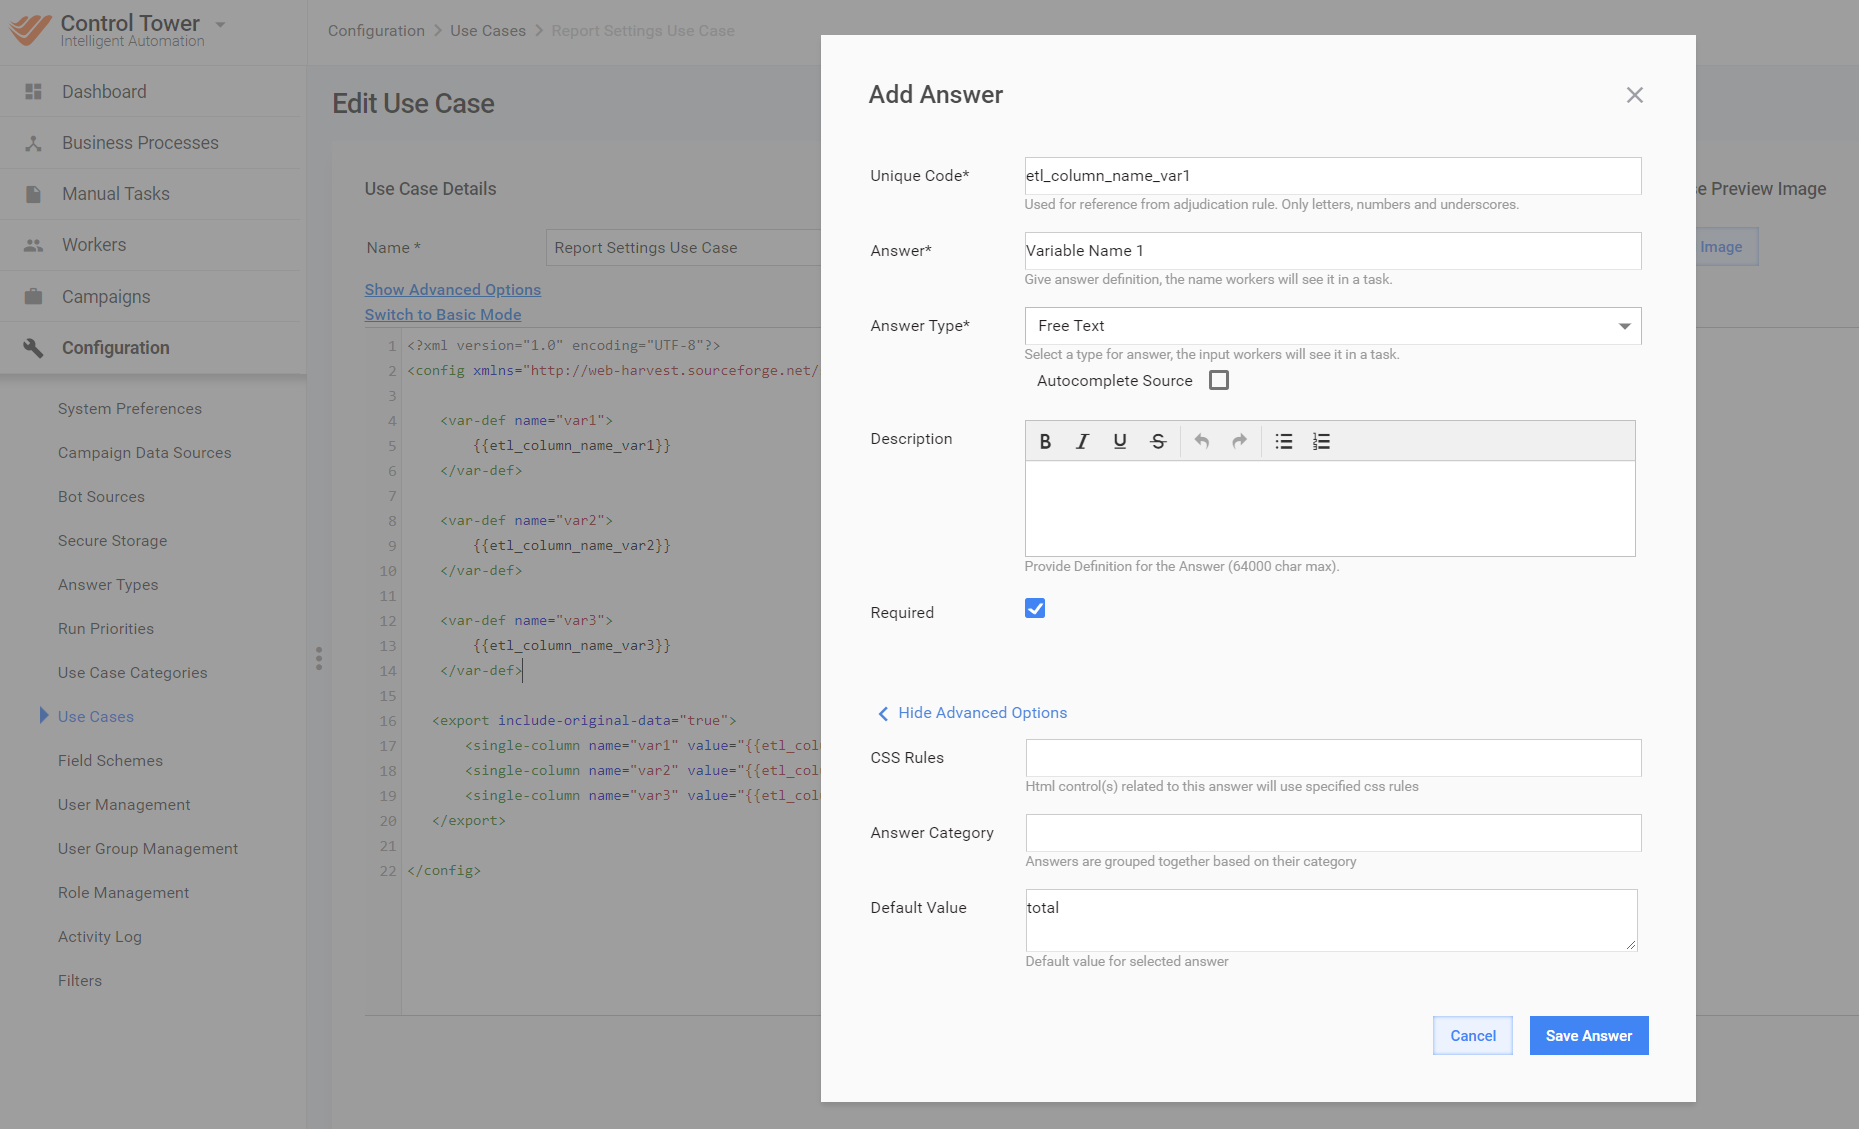
Task: Close the Add Answer dialog with X
Action: [1635, 95]
